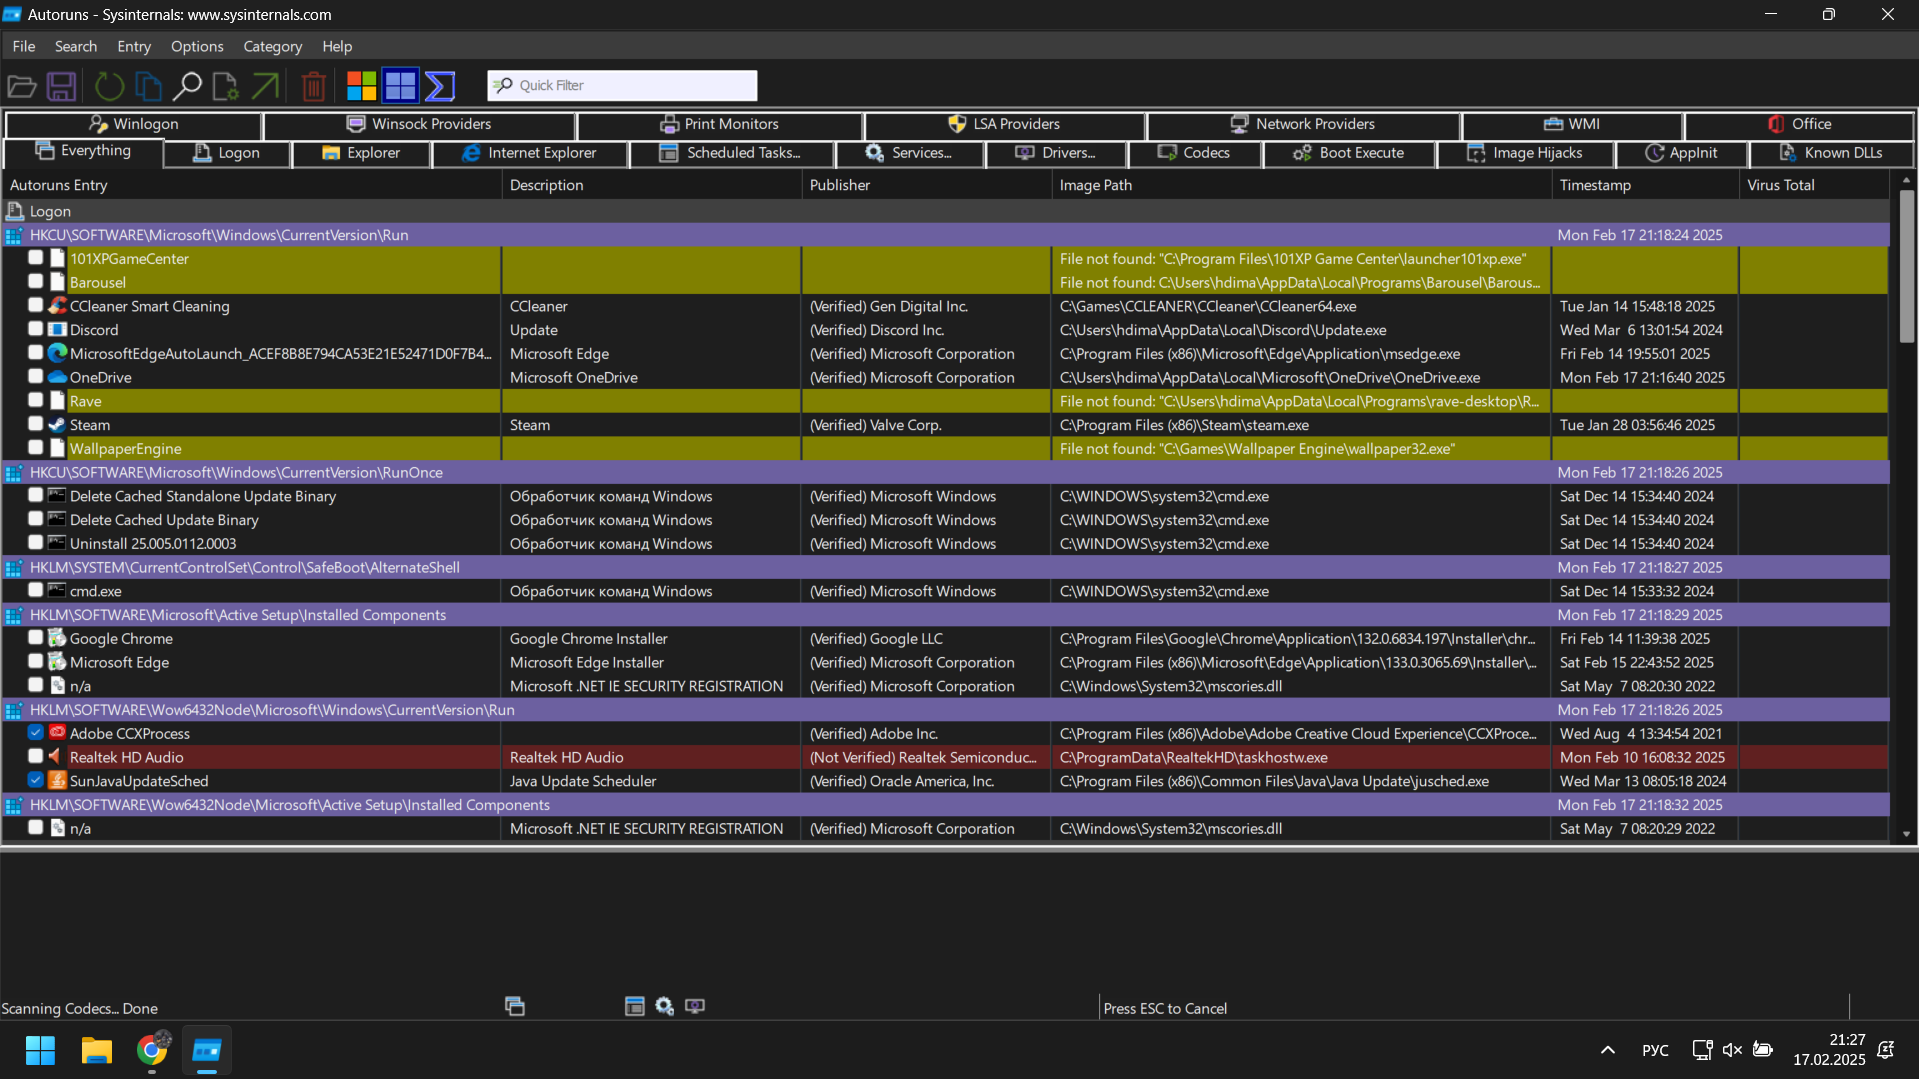
Task: Toggle the Rave entry checkbox
Action: (36, 400)
